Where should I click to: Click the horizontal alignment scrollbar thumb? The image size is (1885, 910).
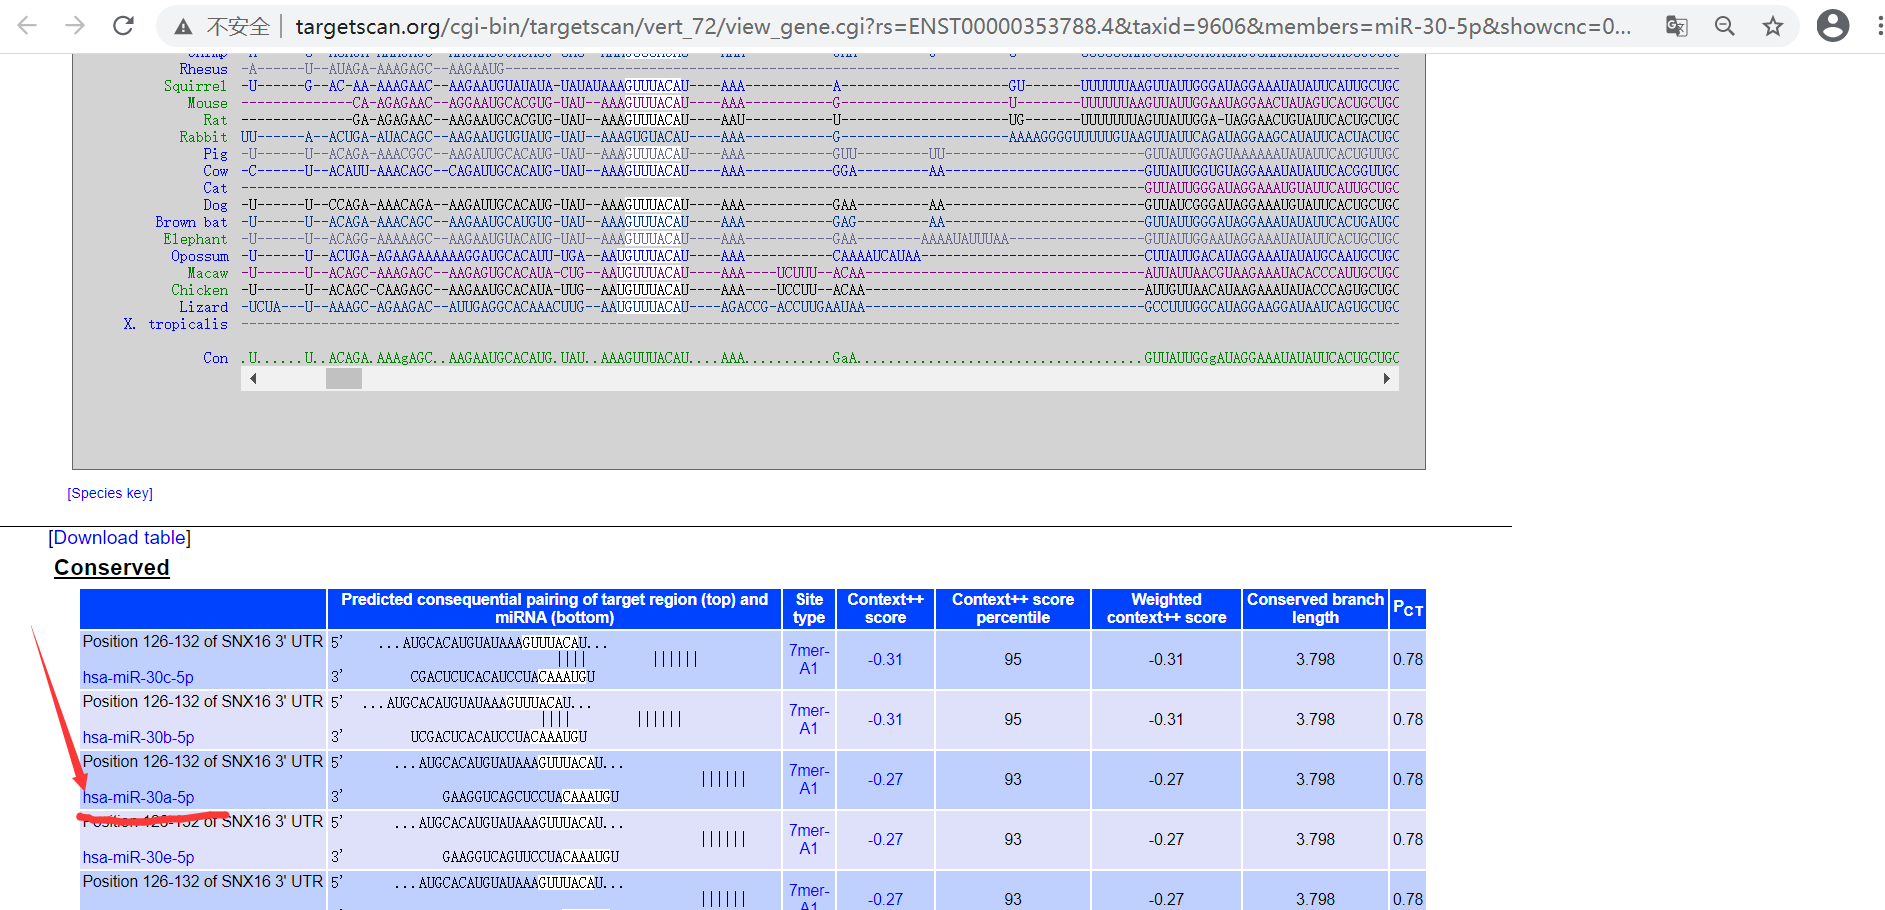344,378
